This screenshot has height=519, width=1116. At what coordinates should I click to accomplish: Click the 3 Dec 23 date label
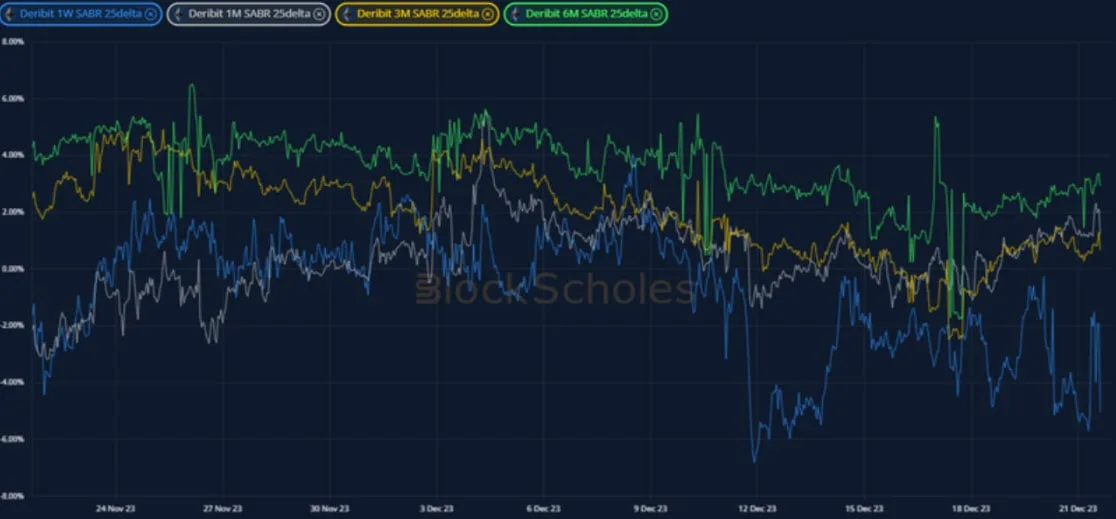tap(436, 509)
